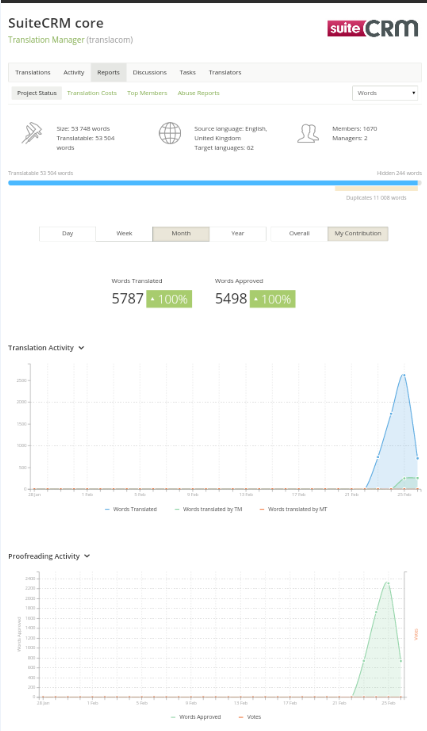Toggle Words translated by MT legend
The width and height of the screenshot is (427, 731).
tap(293, 509)
